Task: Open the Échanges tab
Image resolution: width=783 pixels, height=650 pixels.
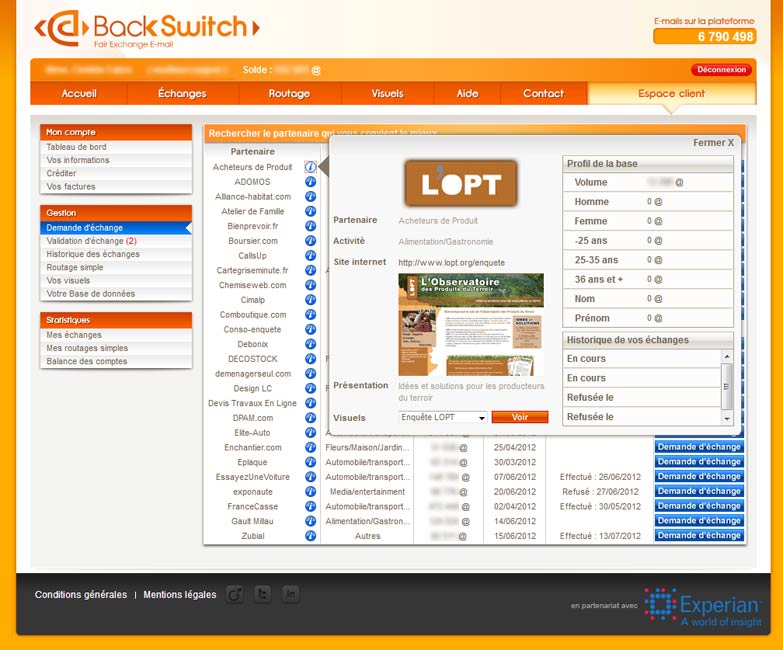Action: coord(182,93)
